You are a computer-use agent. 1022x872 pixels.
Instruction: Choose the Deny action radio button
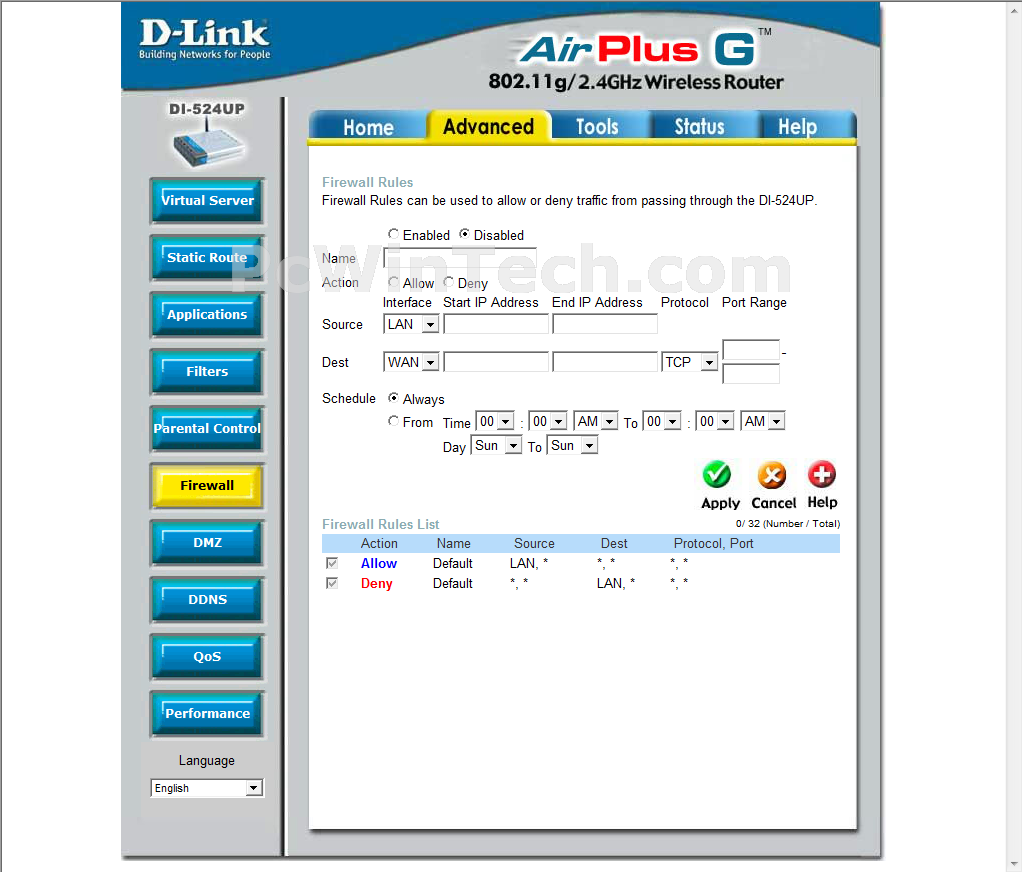point(448,282)
